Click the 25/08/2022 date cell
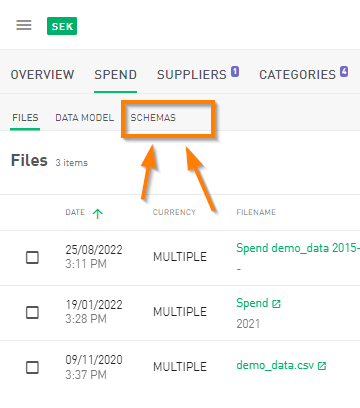 point(94,257)
